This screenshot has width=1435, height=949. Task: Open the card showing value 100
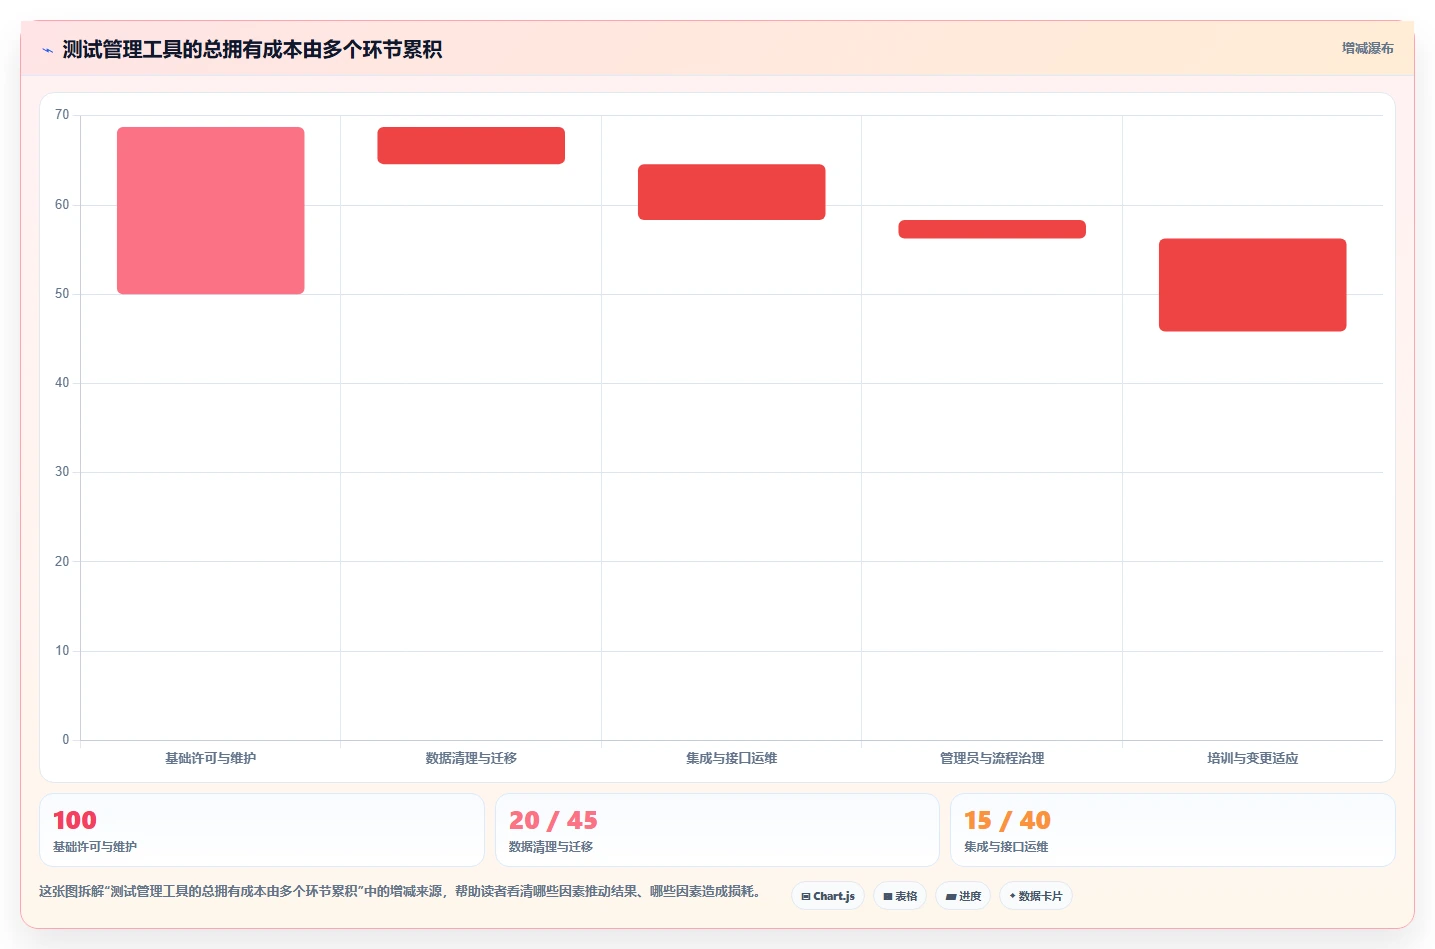coord(262,830)
